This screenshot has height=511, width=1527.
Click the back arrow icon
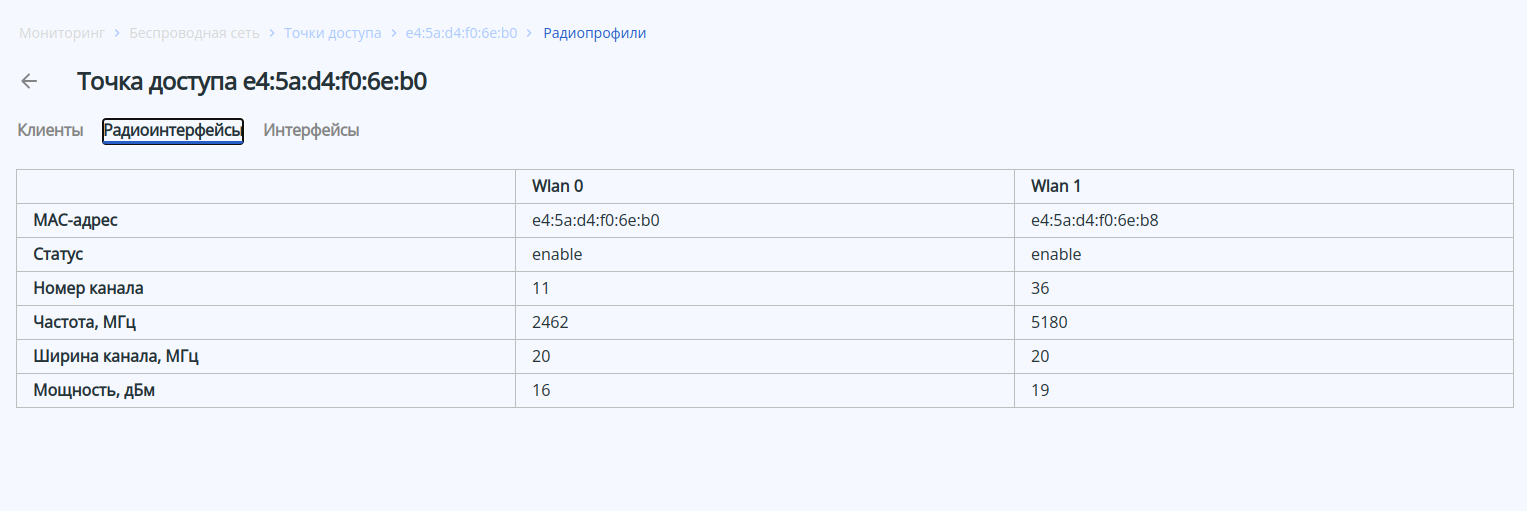point(29,82)
